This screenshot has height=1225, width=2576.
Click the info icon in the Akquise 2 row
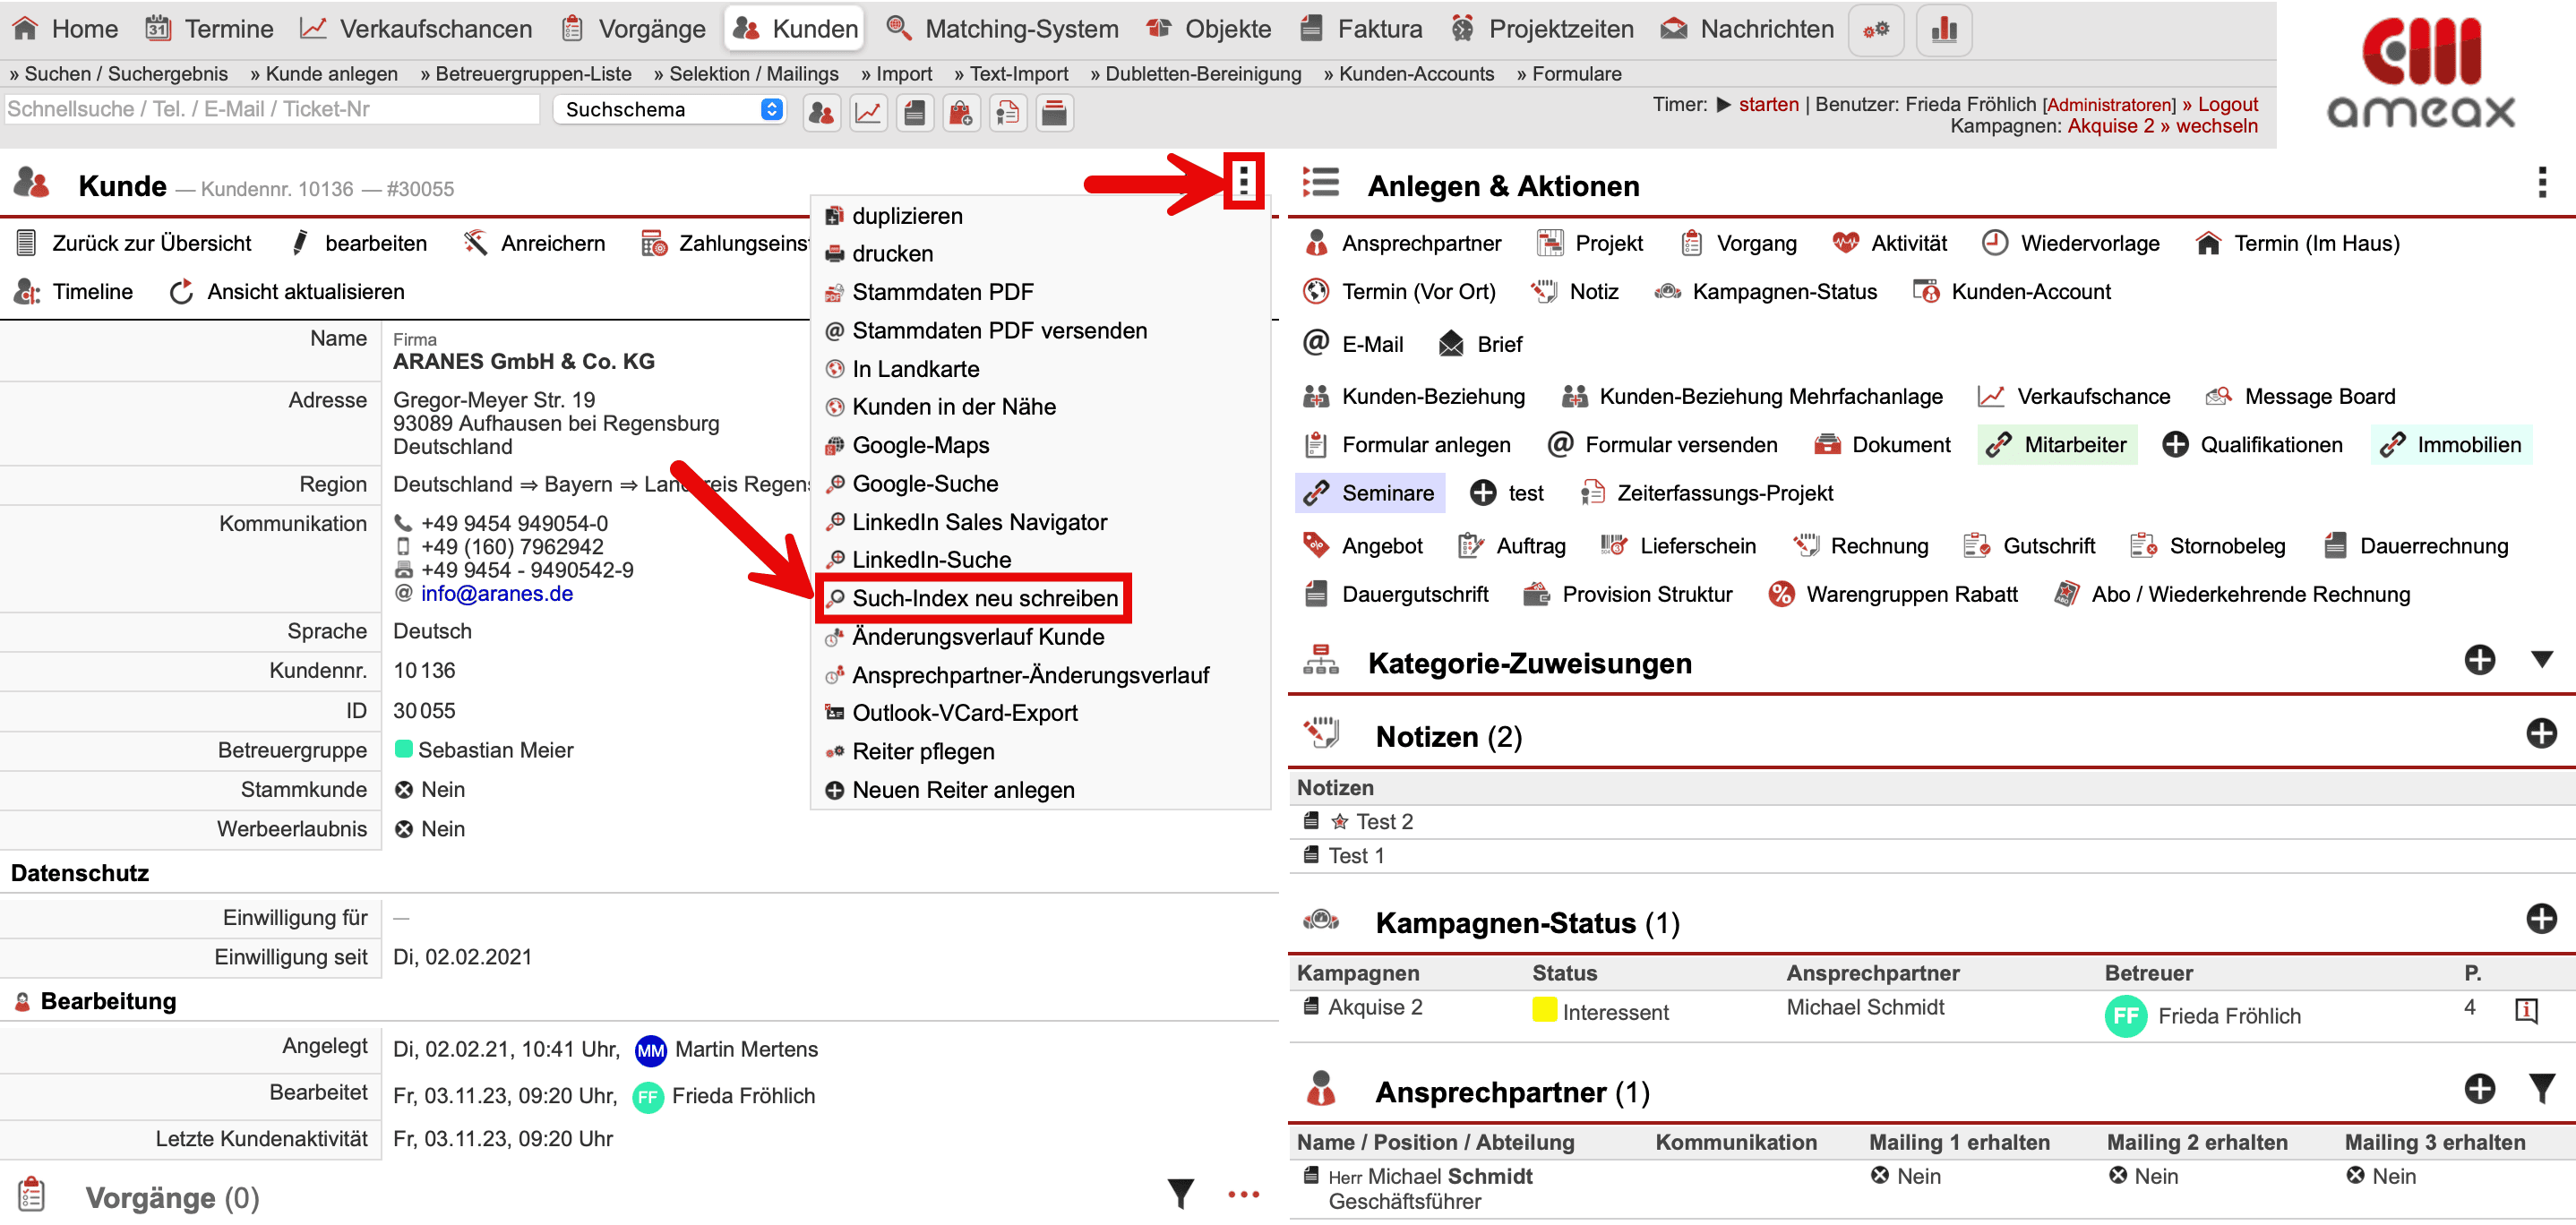pos(2525,1010)
